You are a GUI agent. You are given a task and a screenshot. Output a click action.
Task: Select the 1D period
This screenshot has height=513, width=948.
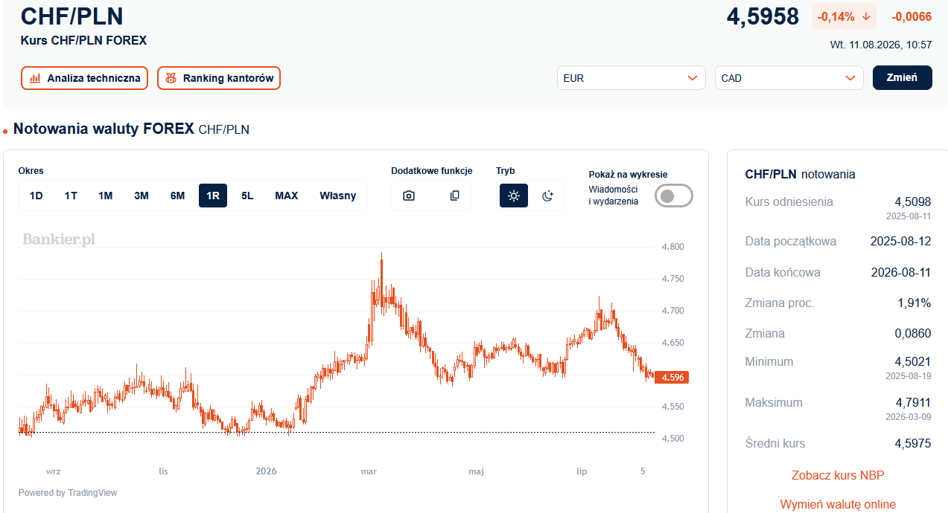36,196
